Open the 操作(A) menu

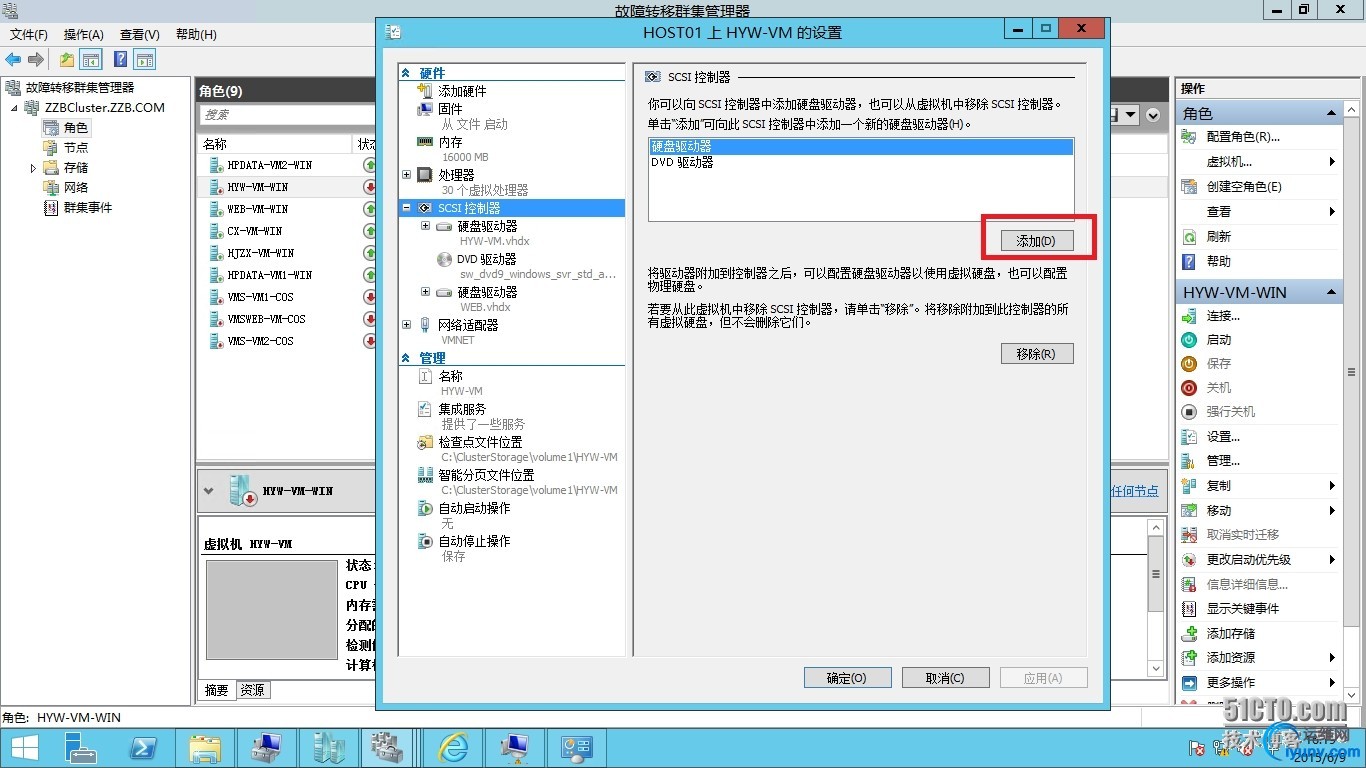[84, 34]
